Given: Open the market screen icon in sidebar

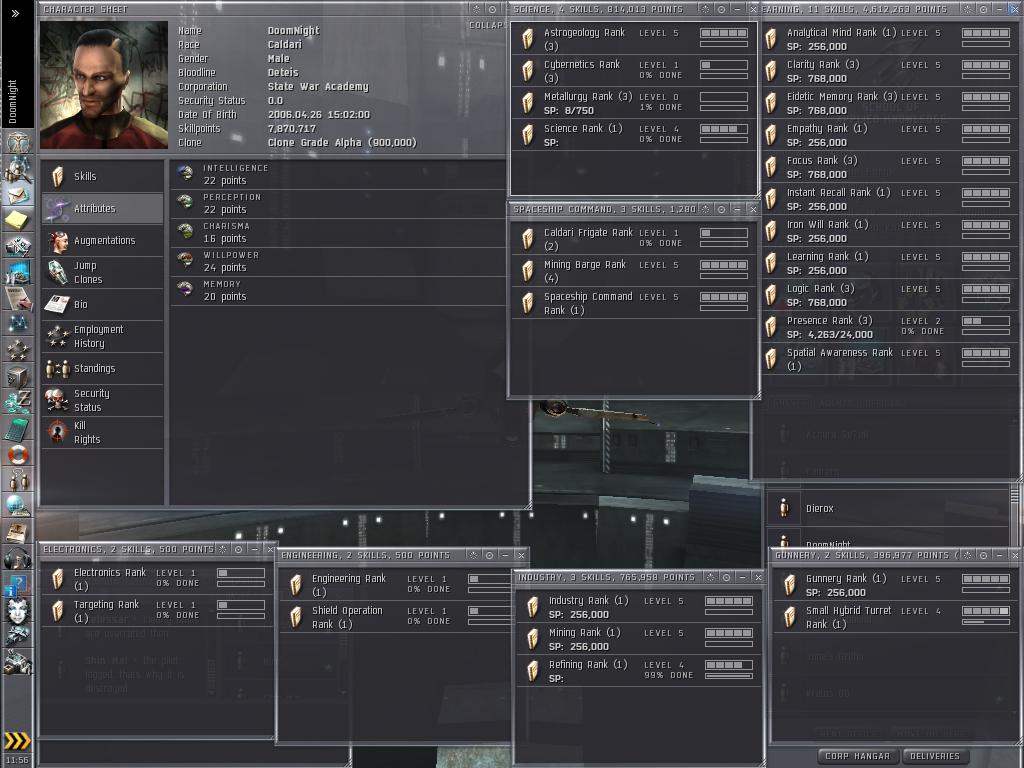Looking at the screenshot, I should tap(17, 272).
